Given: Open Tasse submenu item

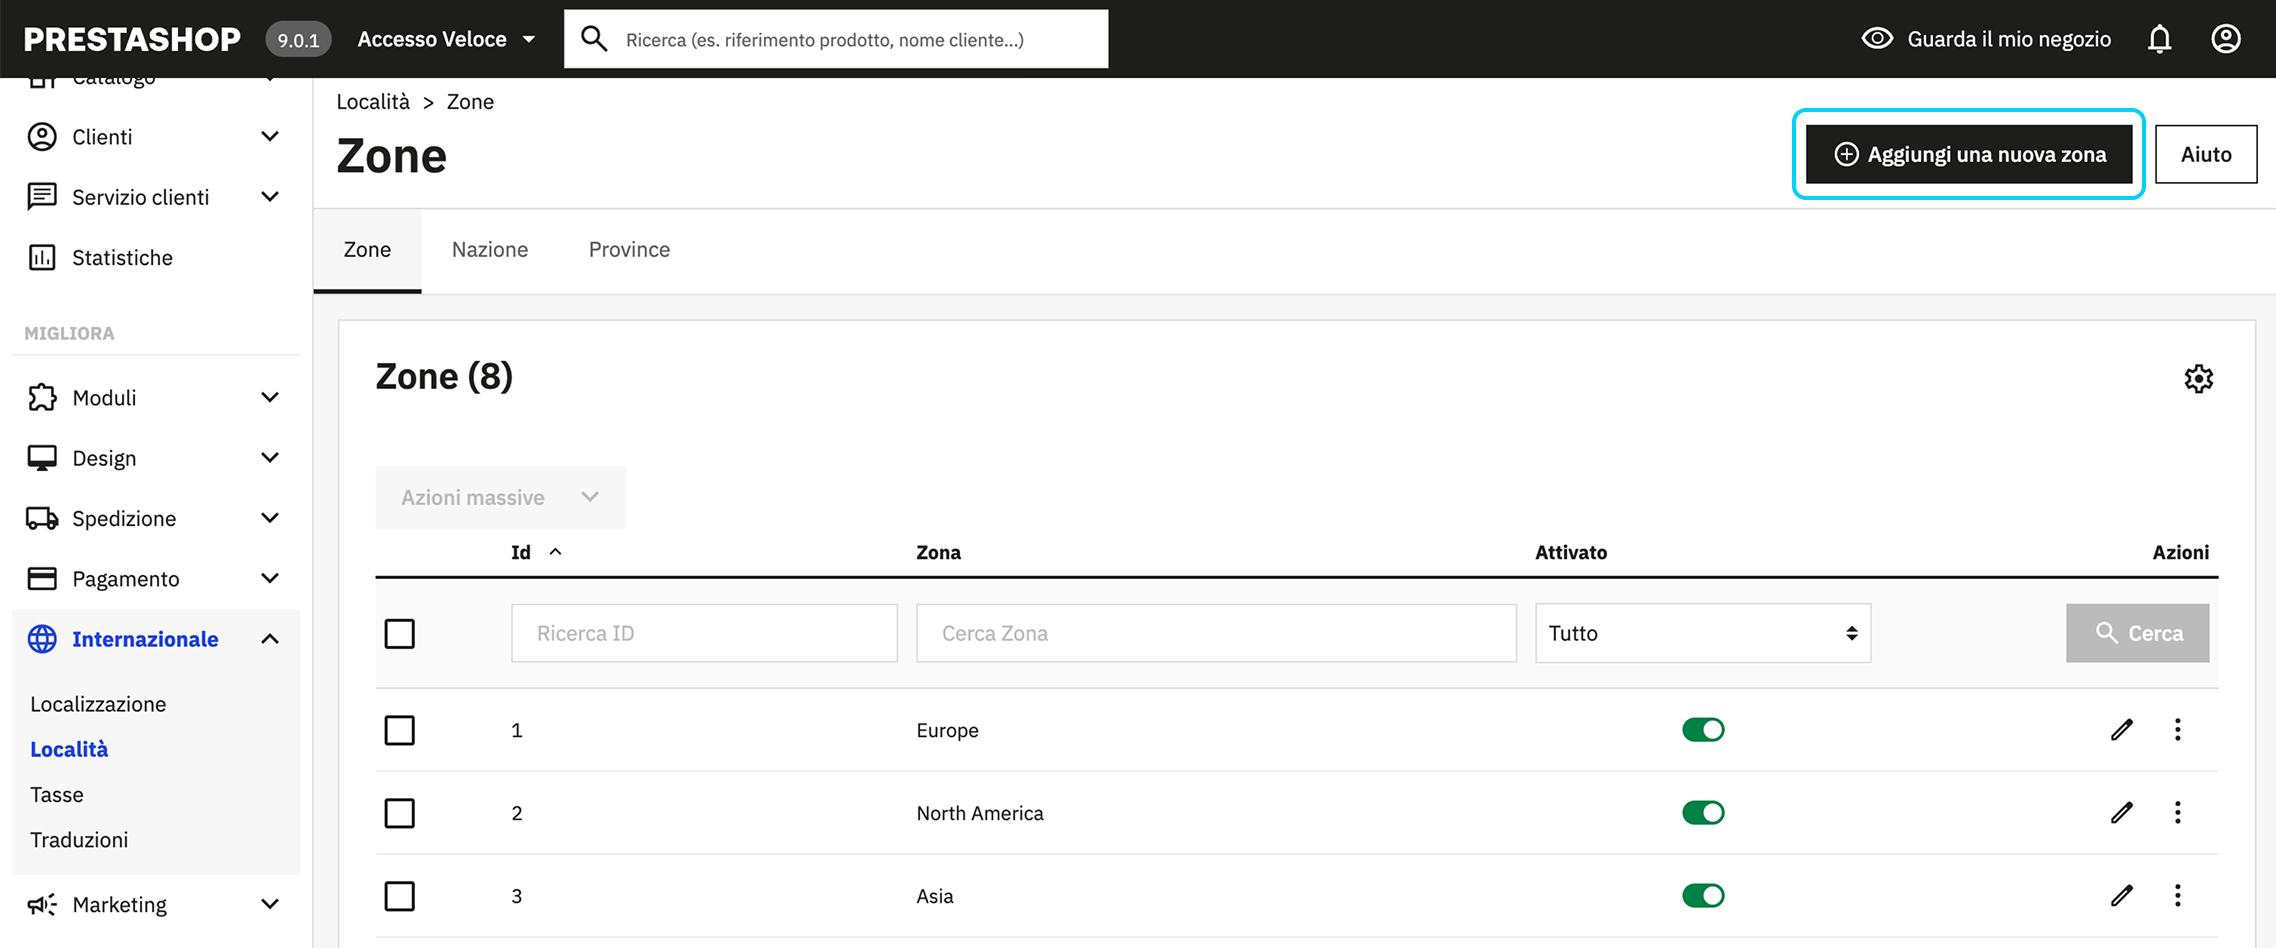Looking at the screenshot, I should click(57, 795).
